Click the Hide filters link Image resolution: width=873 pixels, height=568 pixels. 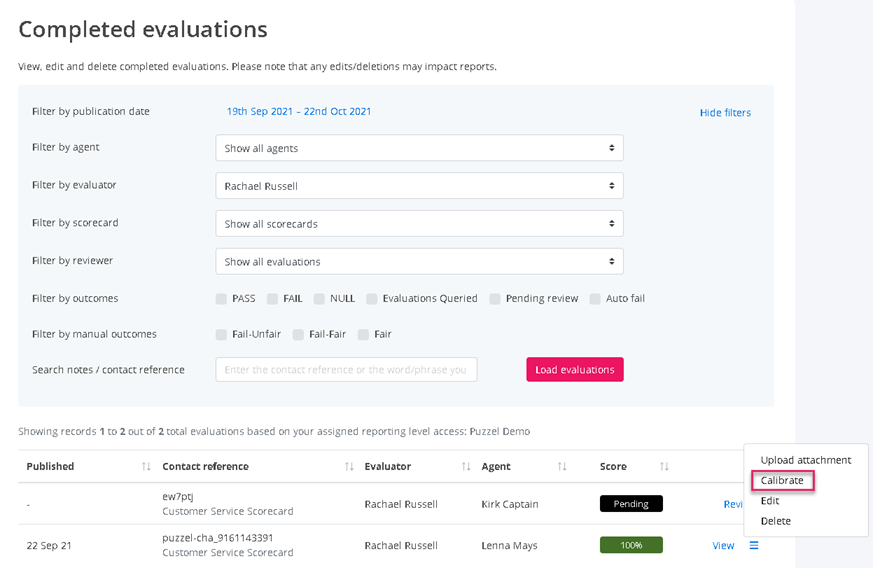[725, 113]
